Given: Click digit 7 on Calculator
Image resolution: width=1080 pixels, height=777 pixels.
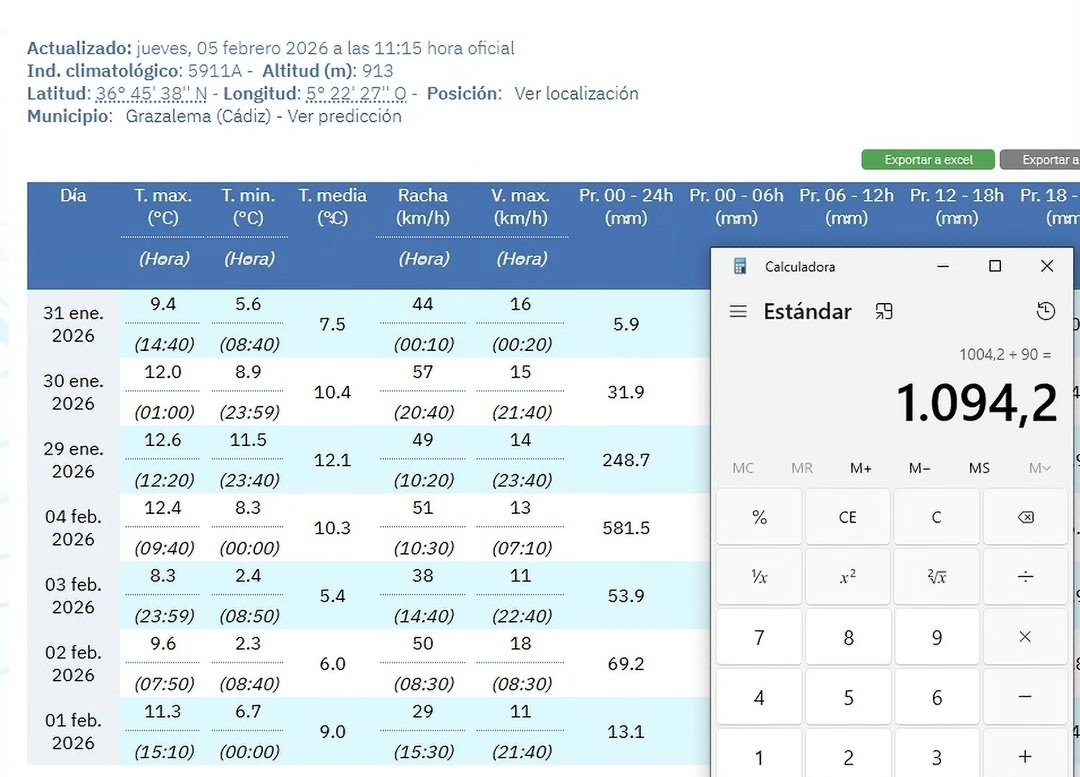Looking at the screenshot, I should coord(759,637).
